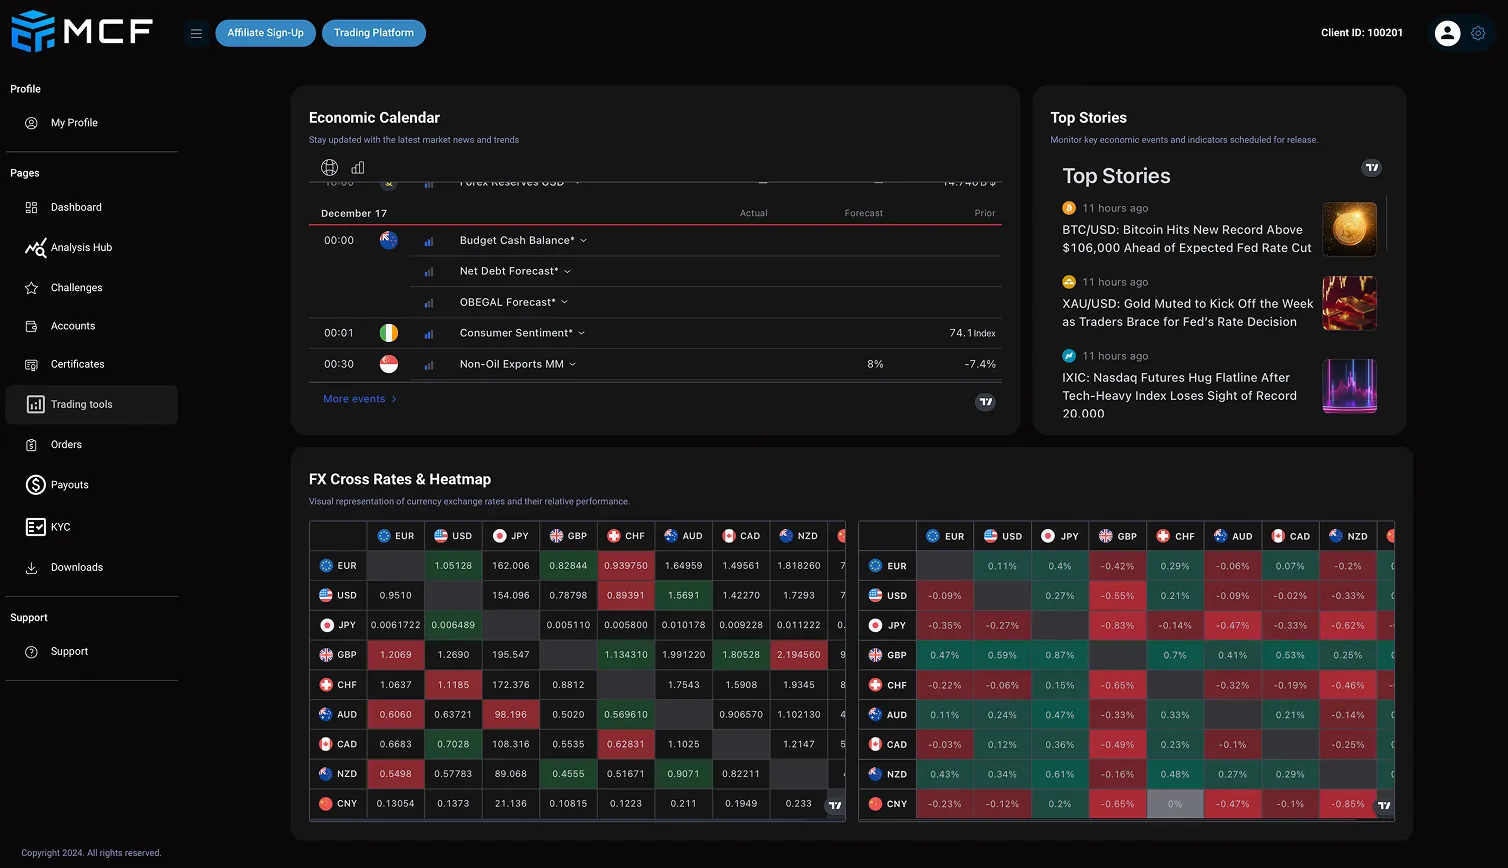The image size is (1508, 868).
Task: Select the globe icon in Economic Calendar
Action: (329, 167)
